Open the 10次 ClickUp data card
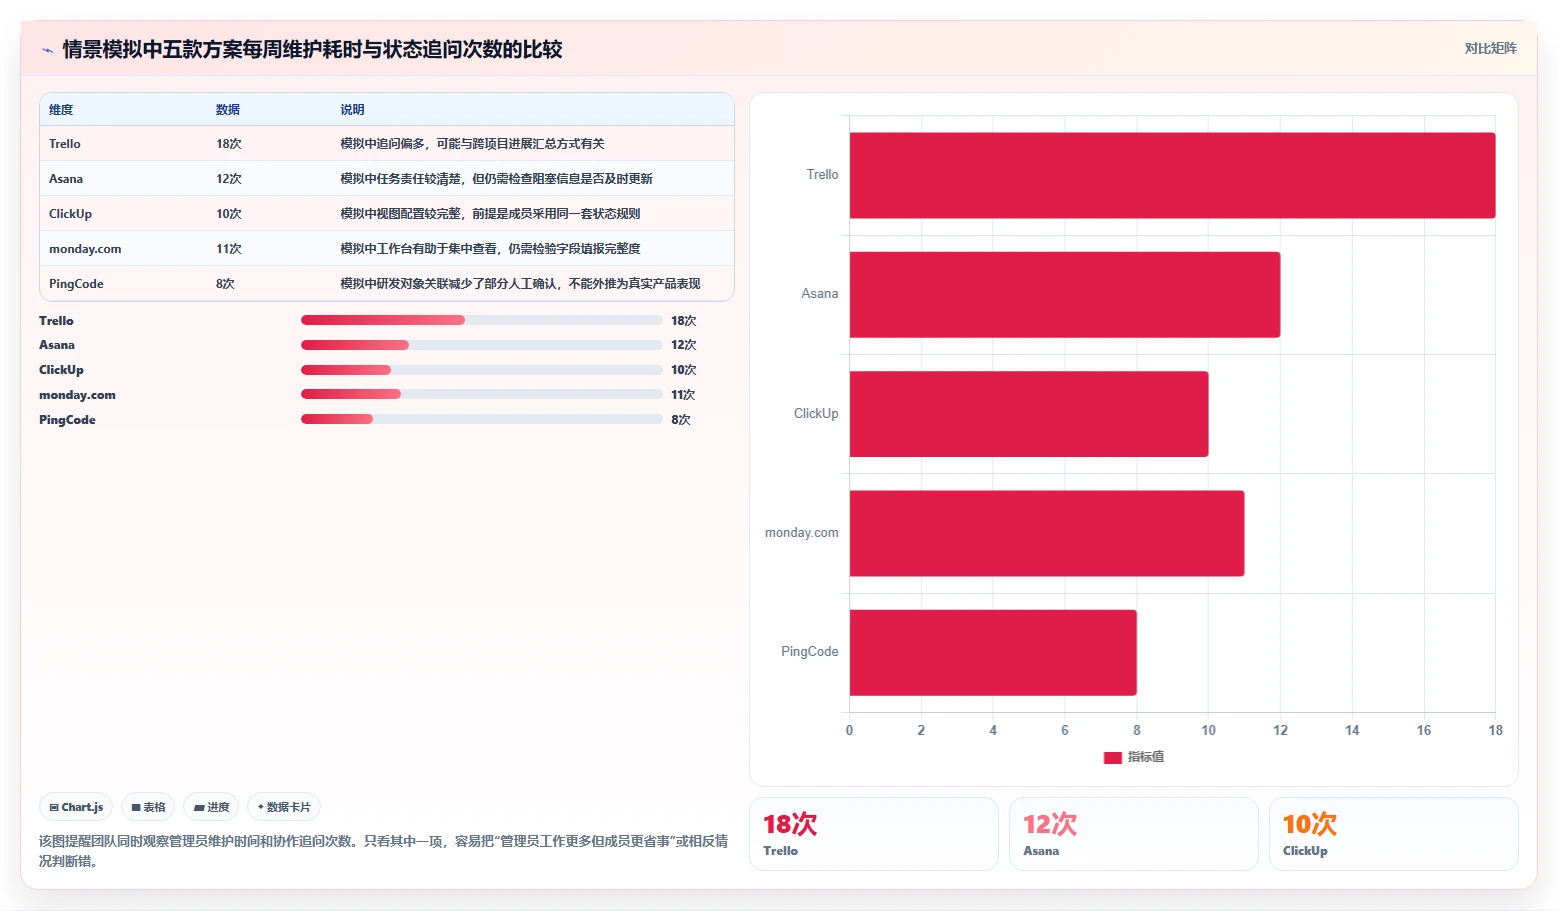The height and width of the screenshot is (911, 1558). (1394, 834)
